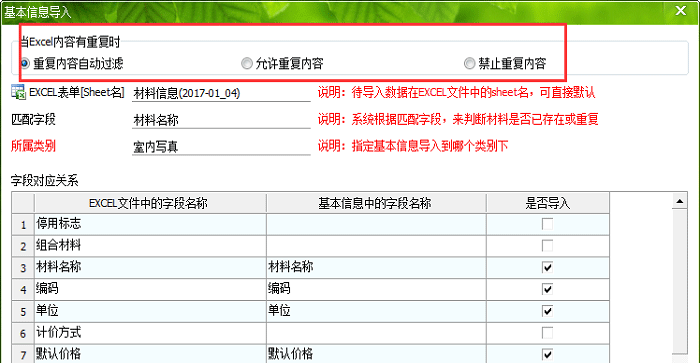
Task: Click the 匹配字段 field showing 材料名称
Action: point(221,120)
